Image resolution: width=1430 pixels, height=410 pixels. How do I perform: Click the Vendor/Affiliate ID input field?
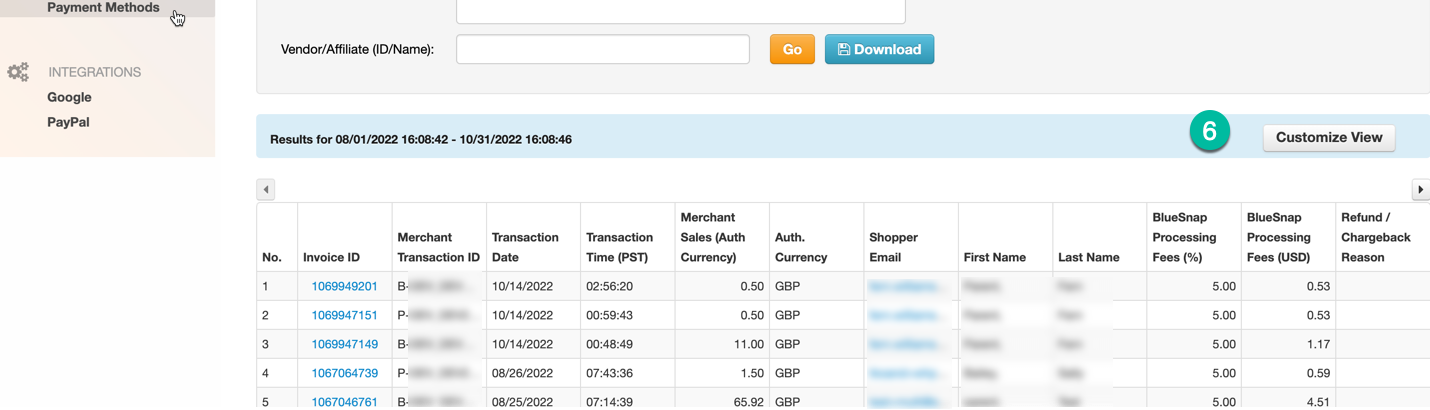pyautogui.click(x=602, y=49)
